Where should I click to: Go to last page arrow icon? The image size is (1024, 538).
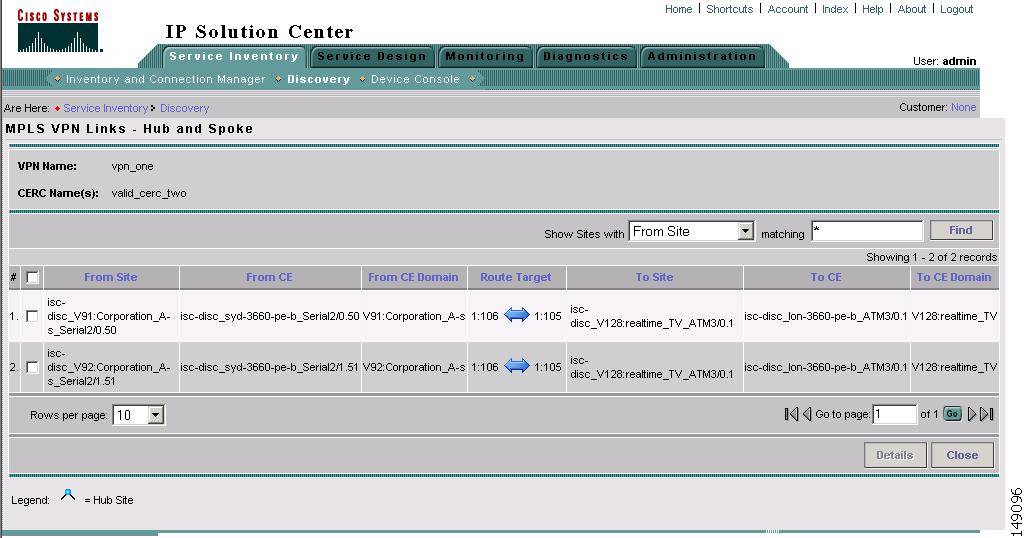987,414
